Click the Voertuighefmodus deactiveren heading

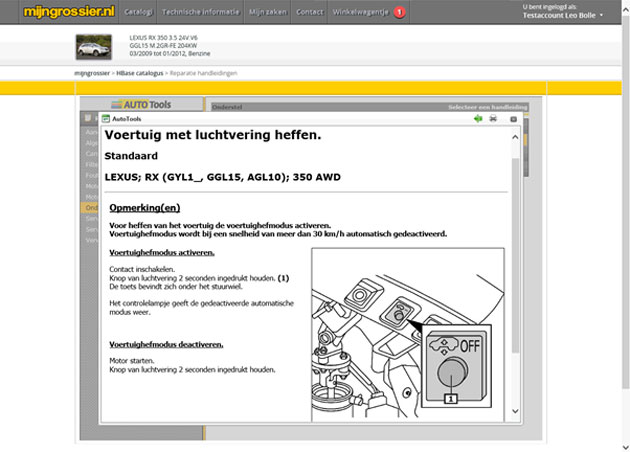(166, 344)
